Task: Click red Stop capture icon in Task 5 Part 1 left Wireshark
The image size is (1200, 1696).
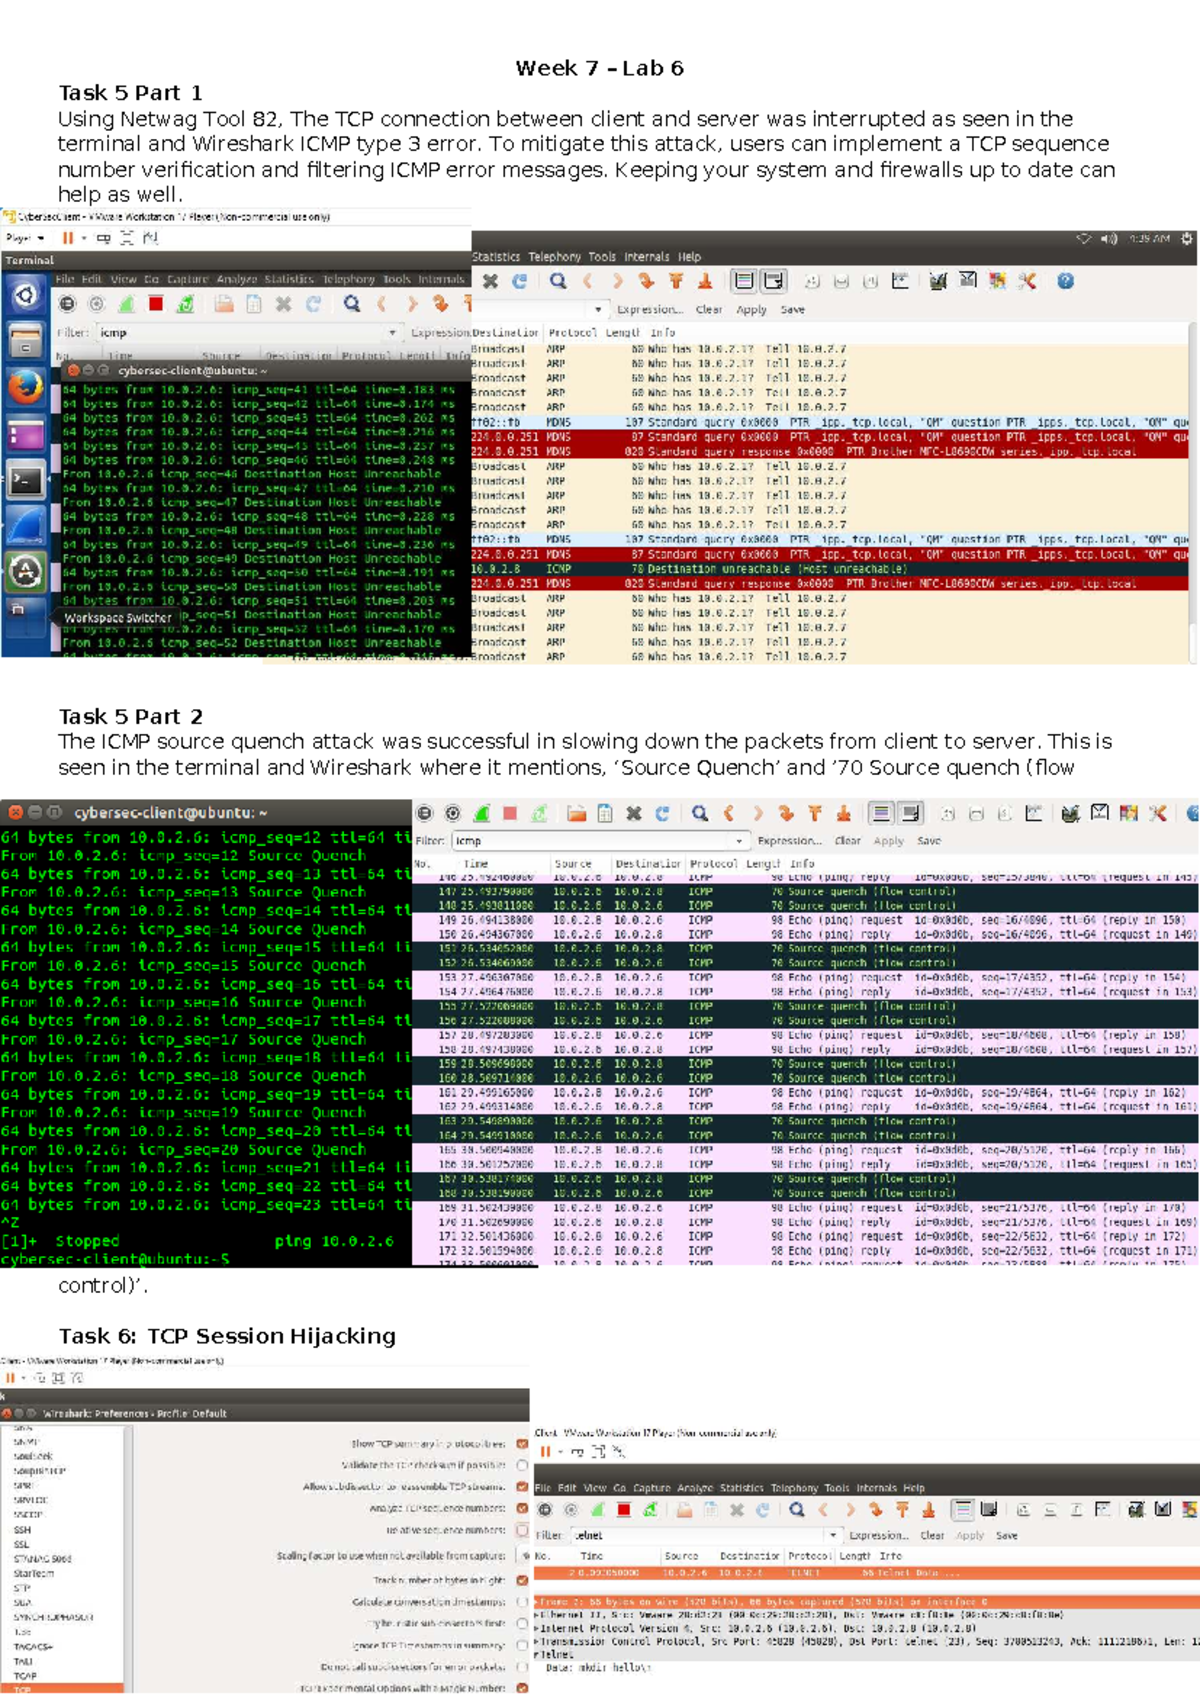Action: pos(155,304)
